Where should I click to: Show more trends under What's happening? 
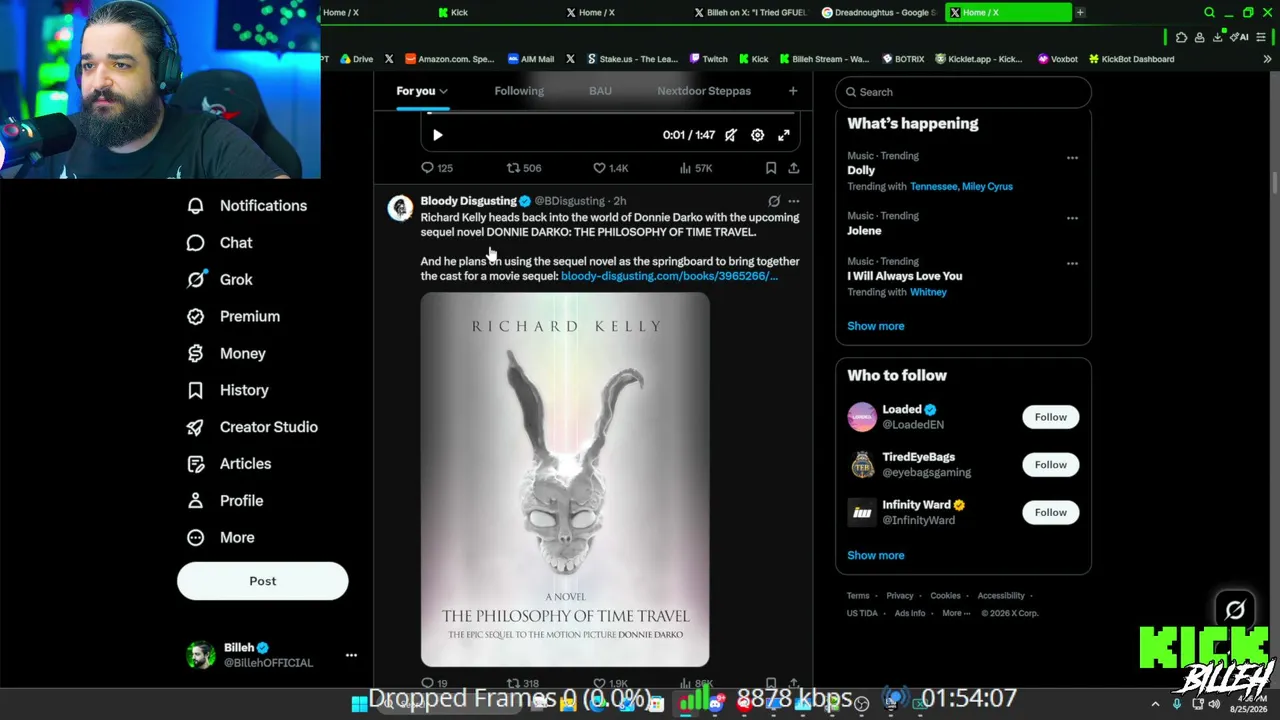click(875, 326)
